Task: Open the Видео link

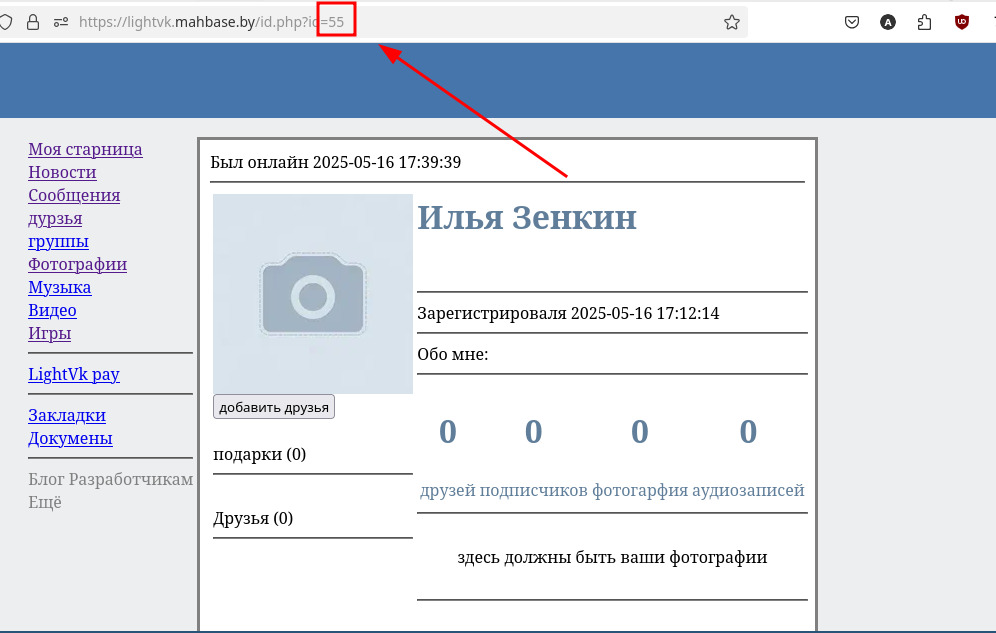Action: tap(52, 310)
